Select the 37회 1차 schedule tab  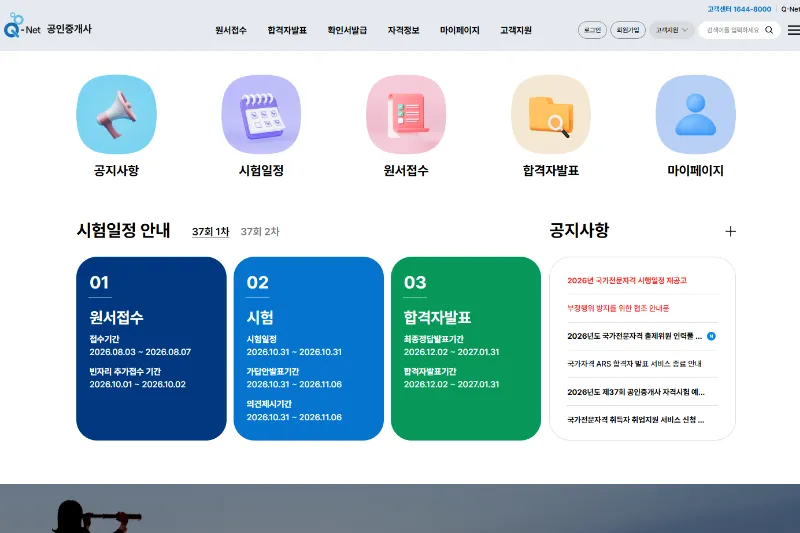point(211,232)
